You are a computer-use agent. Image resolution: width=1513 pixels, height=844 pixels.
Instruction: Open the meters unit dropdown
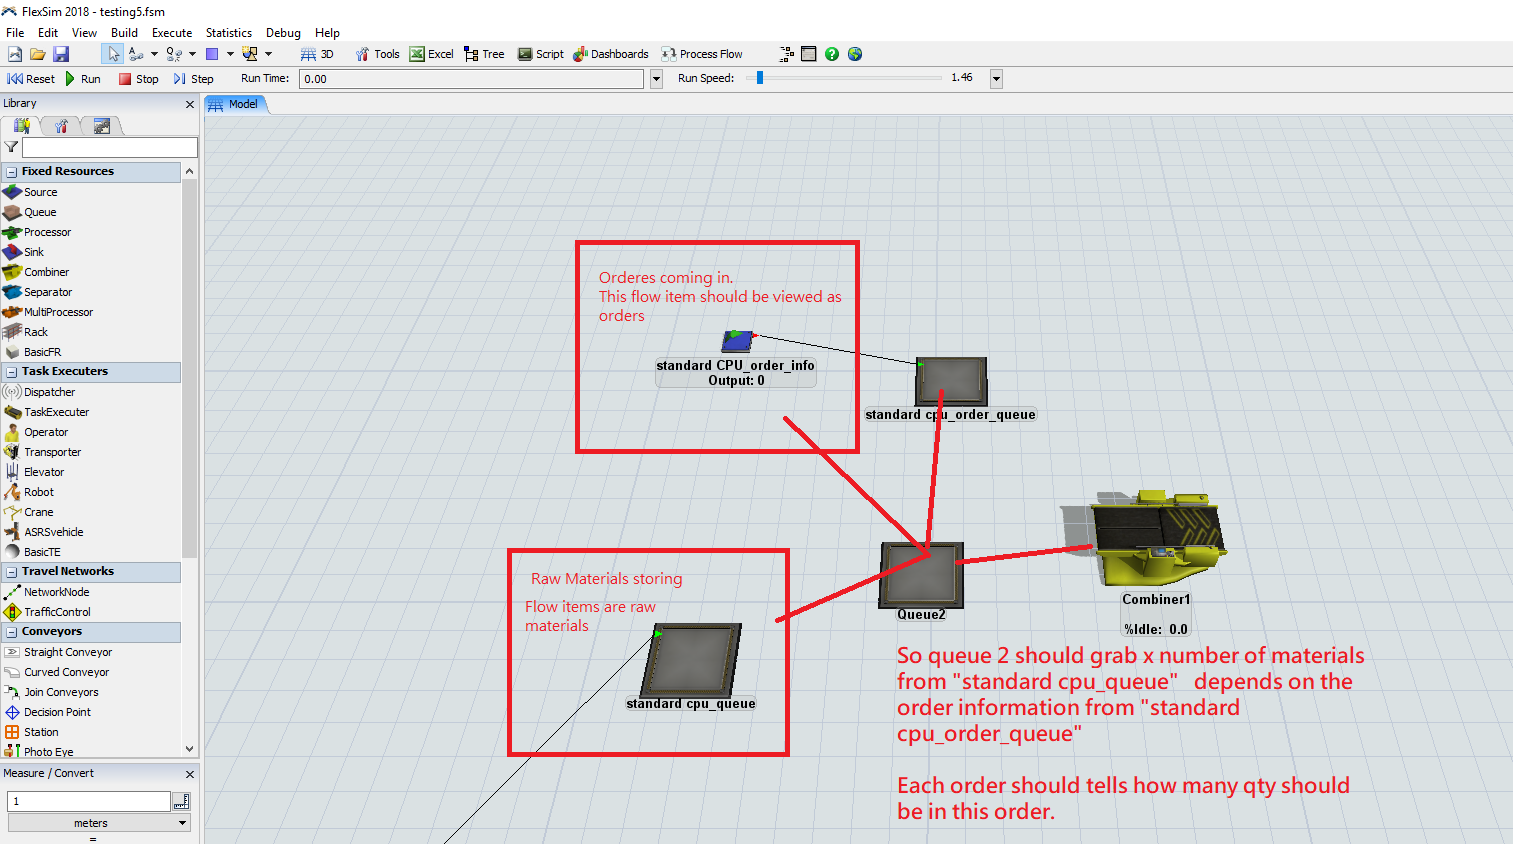(98, 823)
